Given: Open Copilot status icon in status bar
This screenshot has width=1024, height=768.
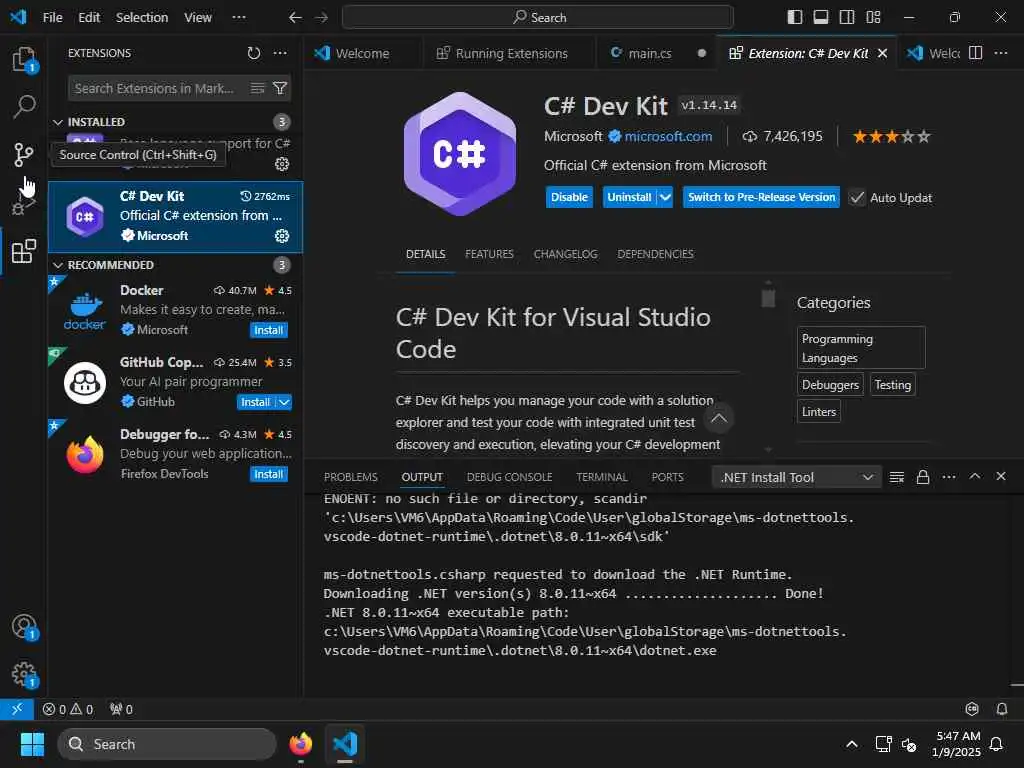Looking at the screenshot, I should [972, 709].
